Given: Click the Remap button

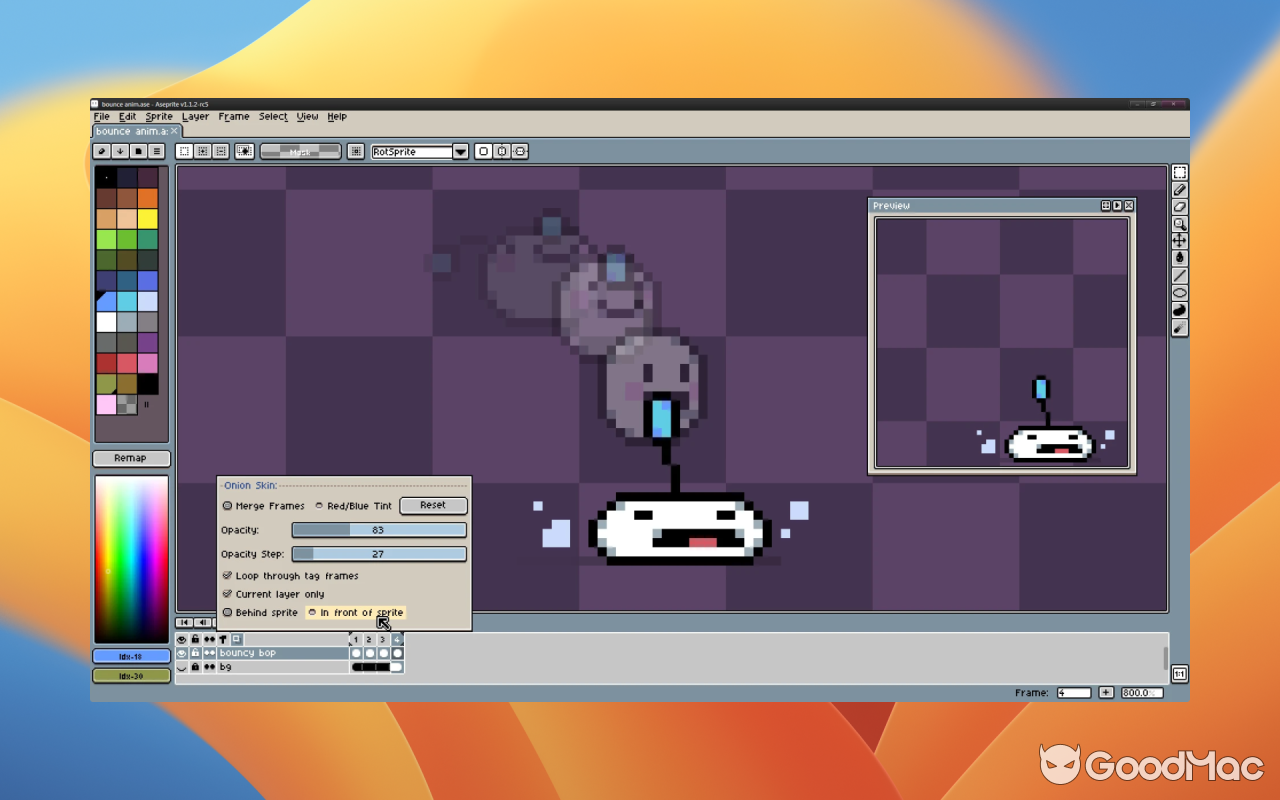Looking at the screenshot, I should pos(130,458).
